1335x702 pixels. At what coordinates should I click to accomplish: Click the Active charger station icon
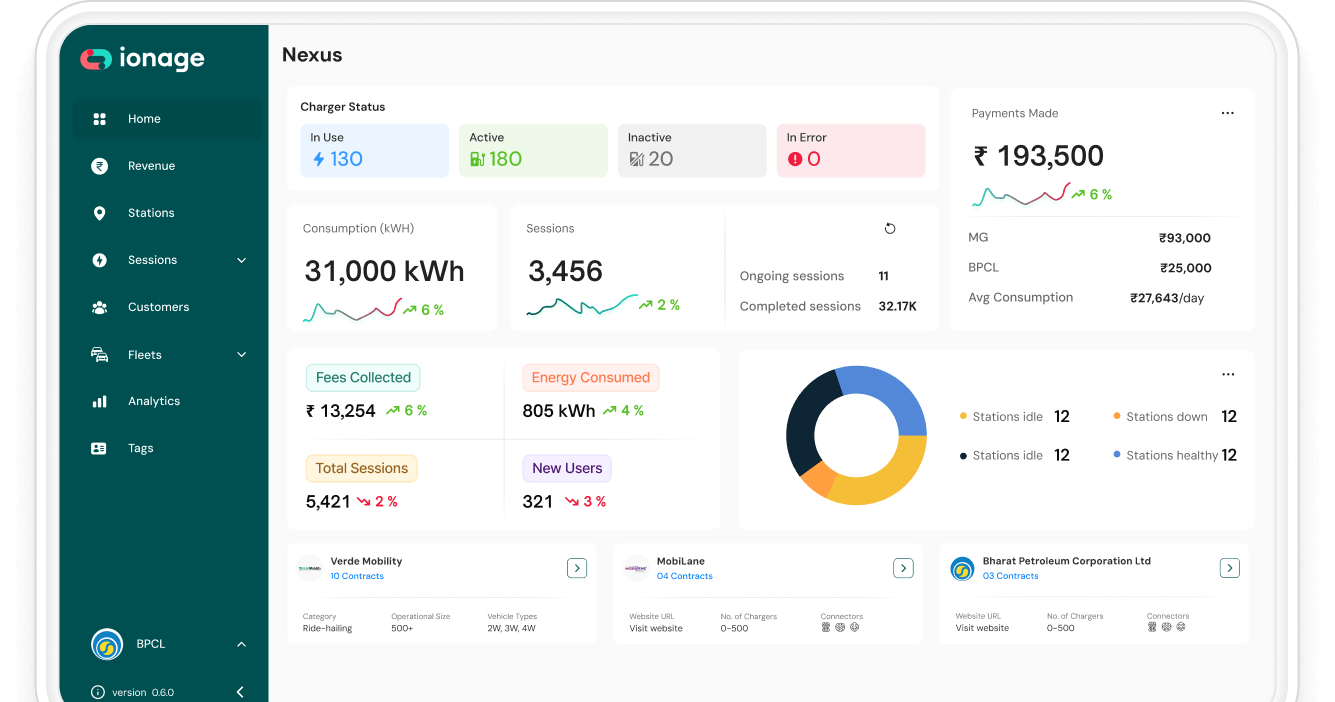click(x=477, y=159)
